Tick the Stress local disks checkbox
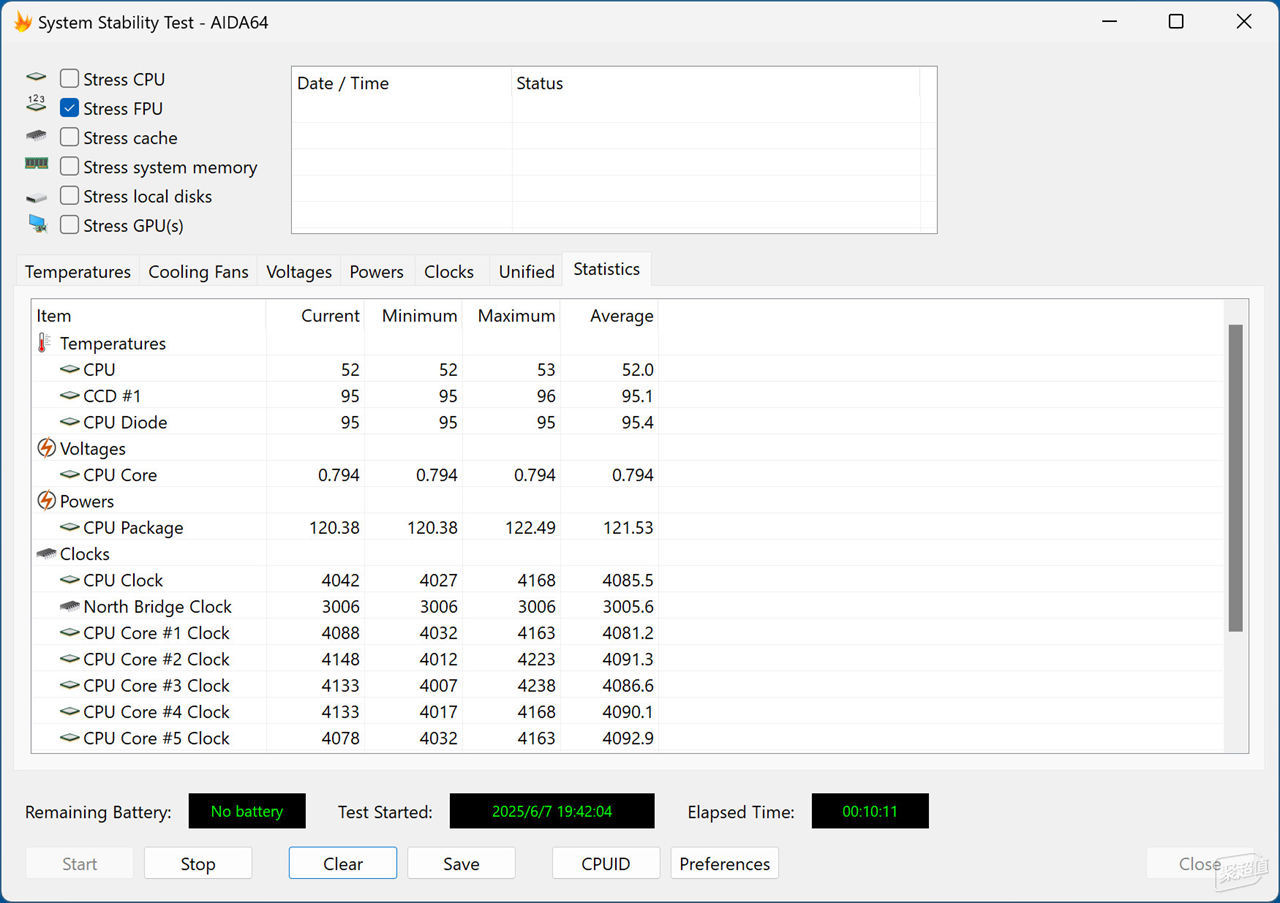The width and height of the screenshot is (1280, 903). (x=69, y=195)
